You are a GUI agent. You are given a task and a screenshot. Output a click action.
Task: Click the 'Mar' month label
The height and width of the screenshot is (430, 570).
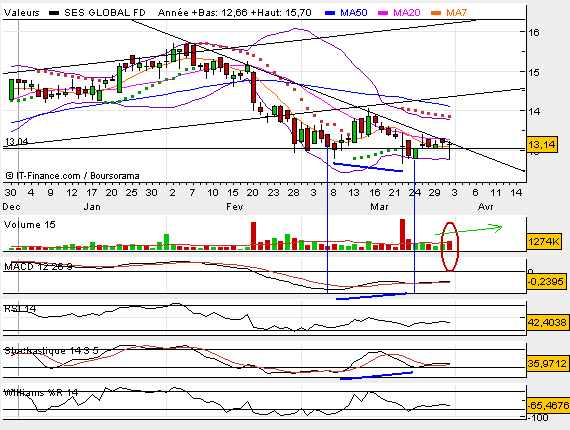(379, 207)
